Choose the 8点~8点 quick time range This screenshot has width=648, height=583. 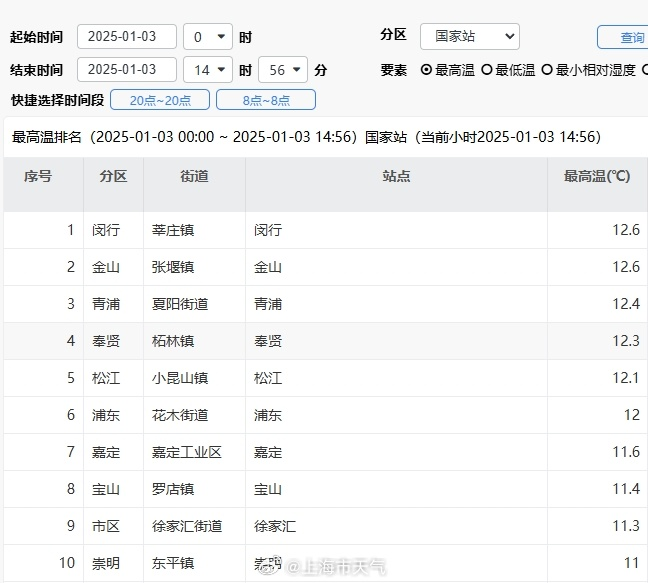[266, 100]
